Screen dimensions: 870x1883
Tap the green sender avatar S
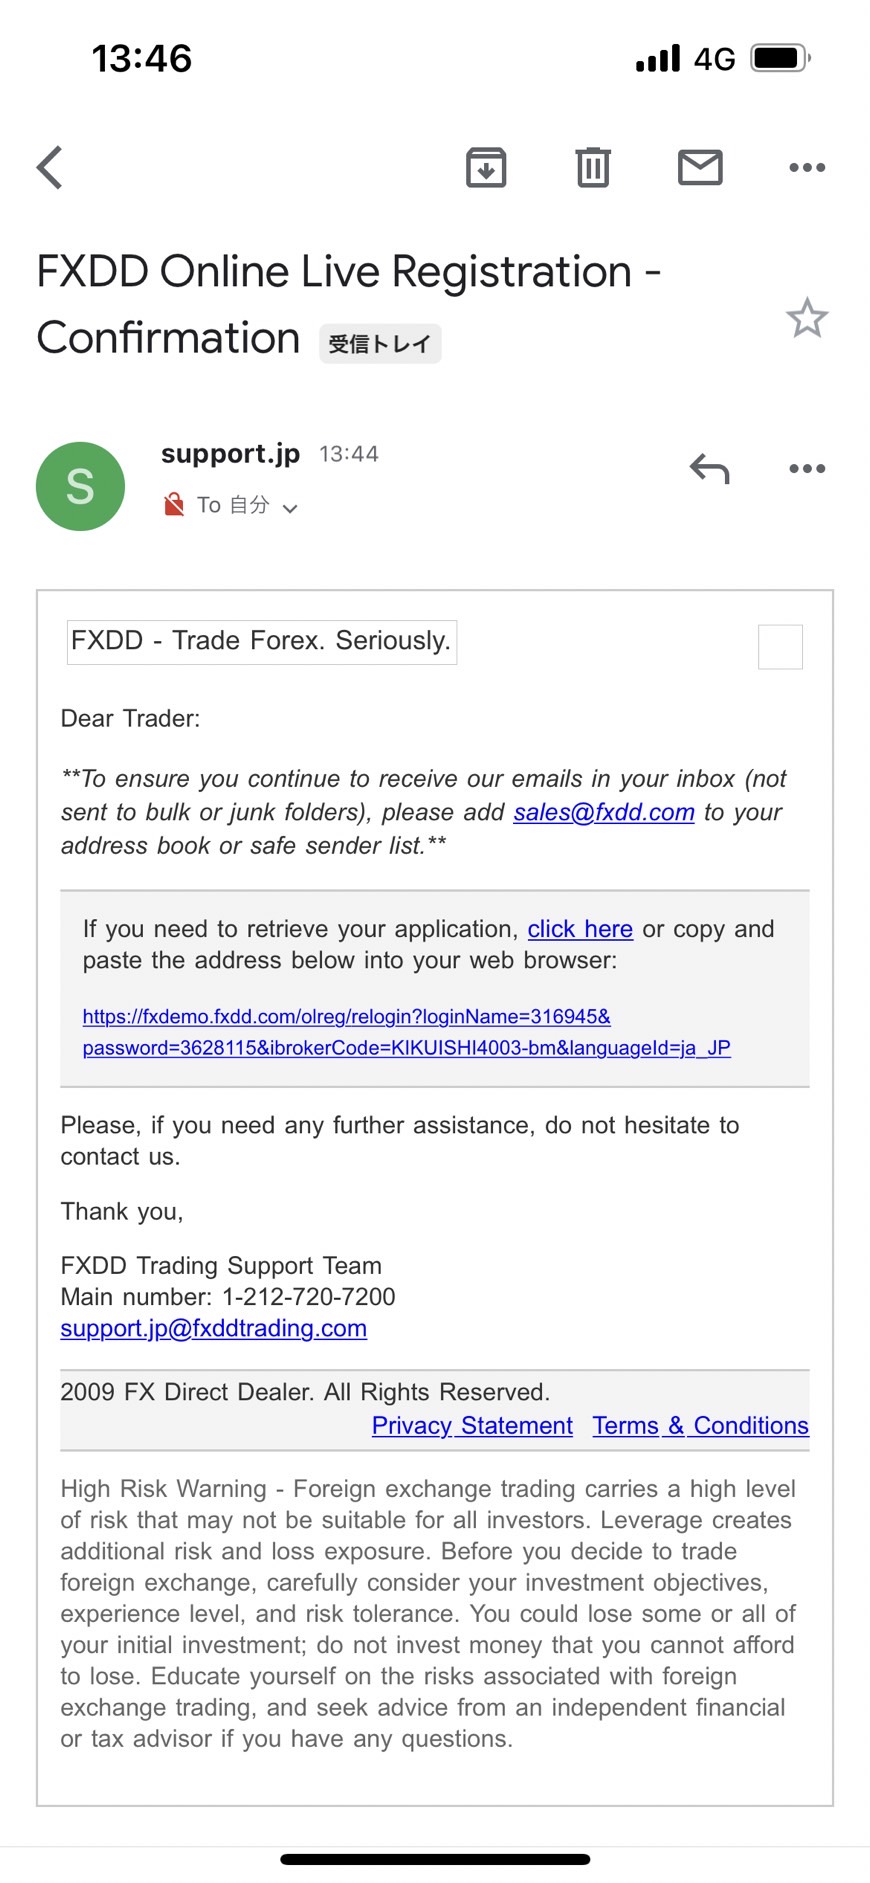pos(80,486)
